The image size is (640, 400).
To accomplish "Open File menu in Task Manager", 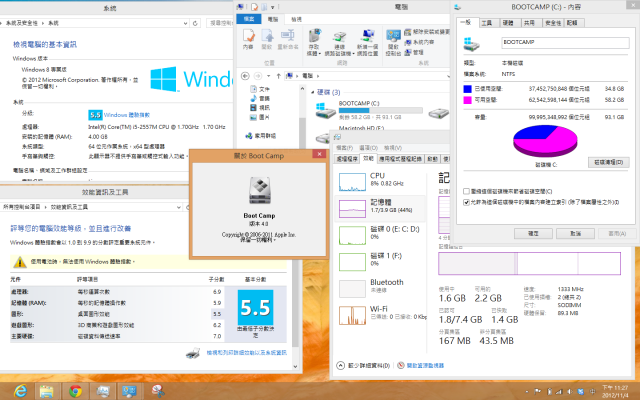I will point(344,148).
